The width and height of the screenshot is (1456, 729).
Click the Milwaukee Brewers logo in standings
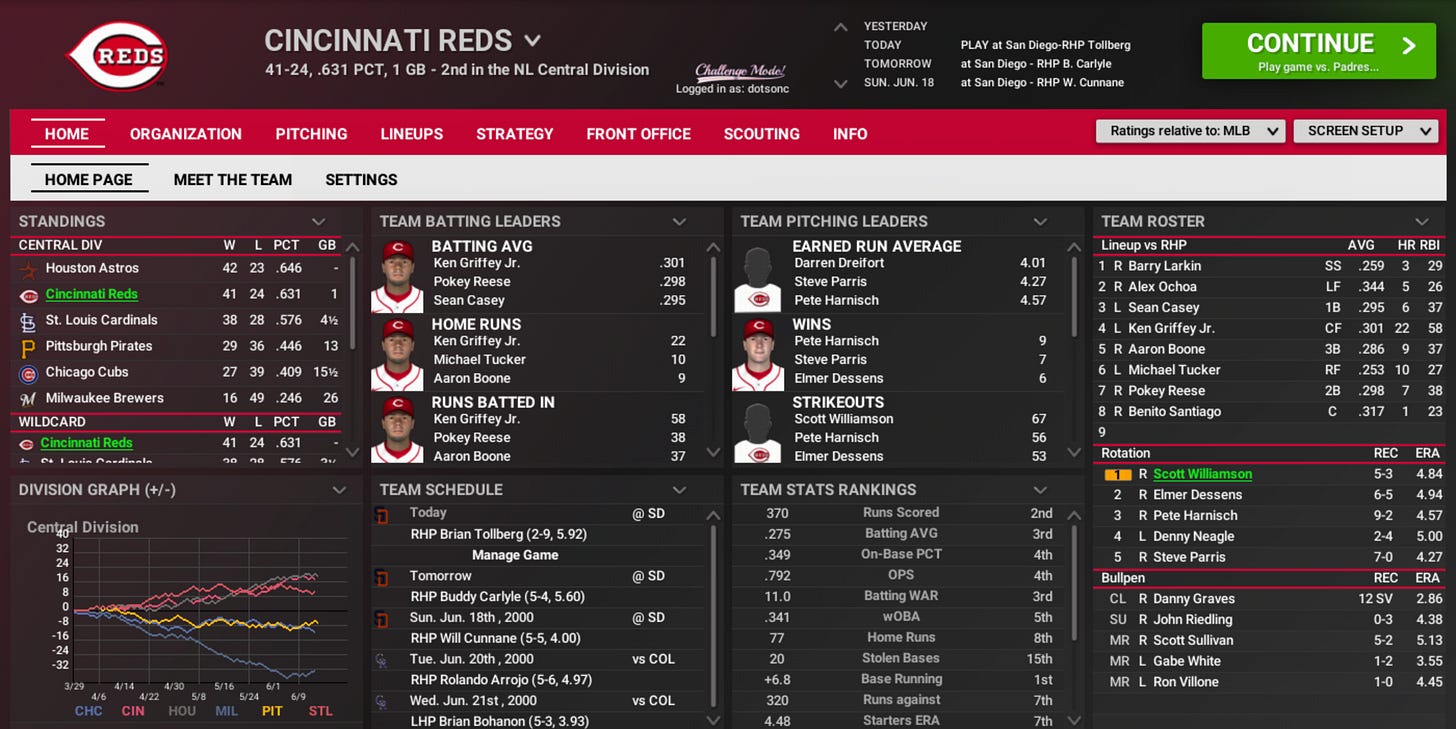click(x=28, y=398)
